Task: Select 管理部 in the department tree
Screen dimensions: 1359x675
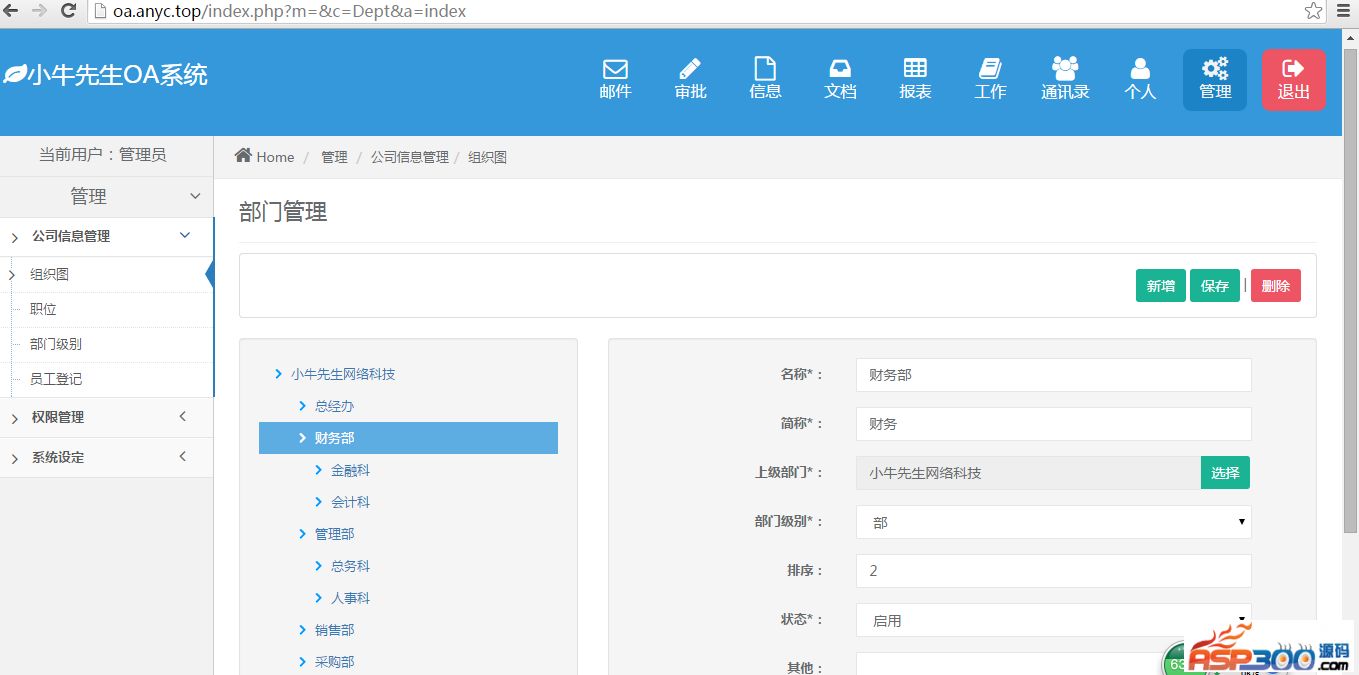Action: (x=334, y=534)
